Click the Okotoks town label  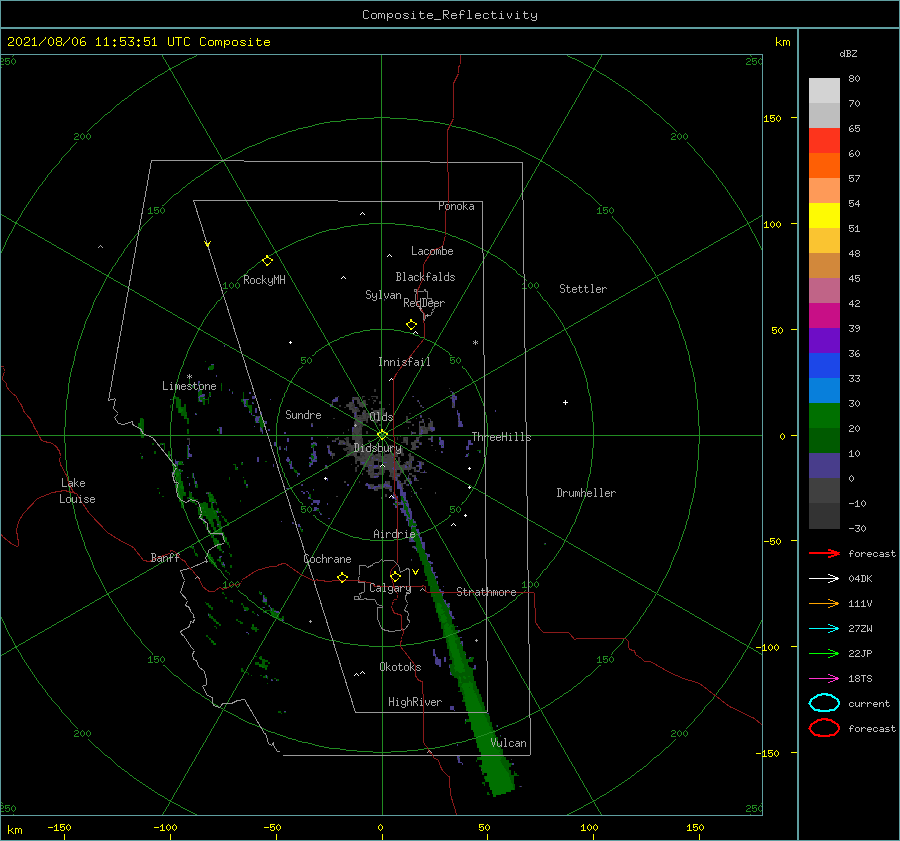pos(400,666)
